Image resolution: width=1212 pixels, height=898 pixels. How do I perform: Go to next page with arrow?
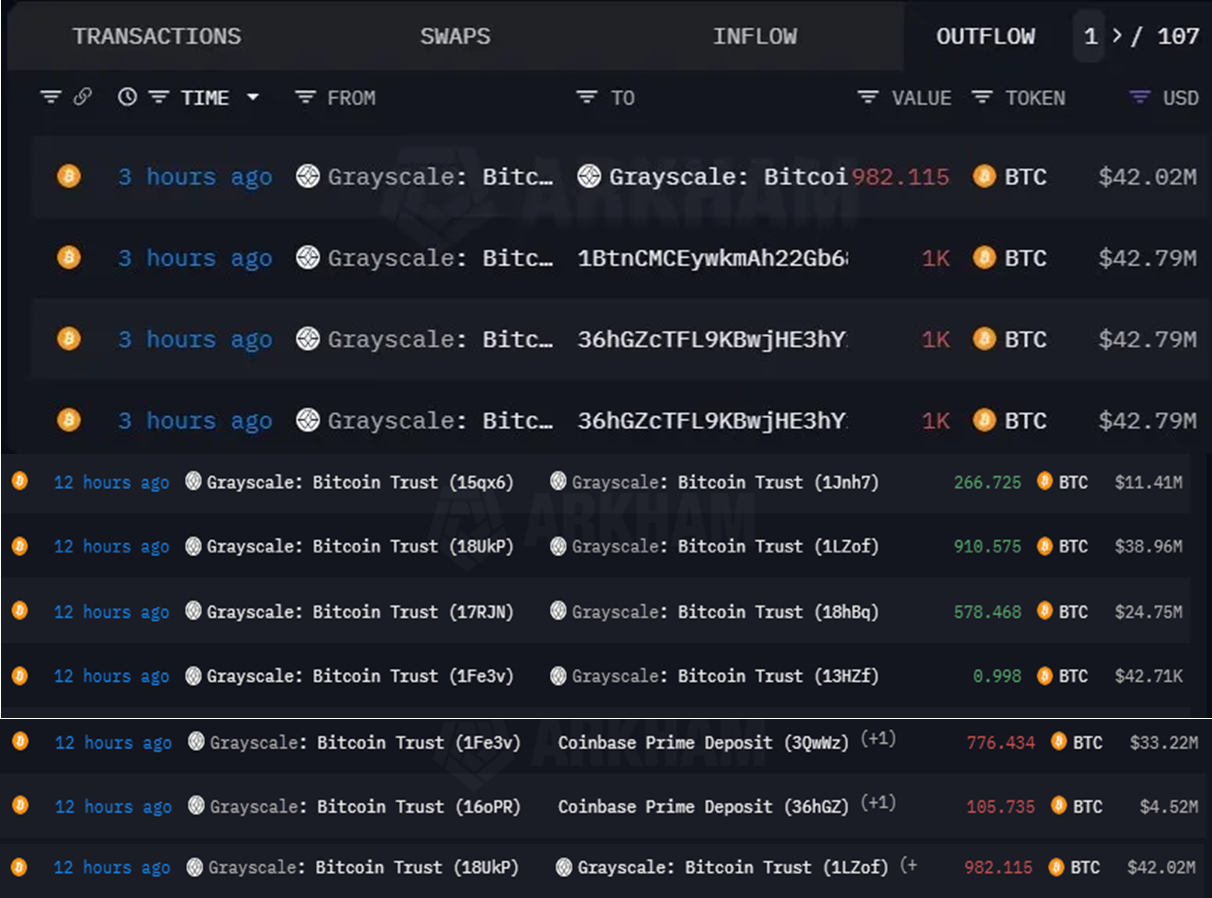(1117, 37)
